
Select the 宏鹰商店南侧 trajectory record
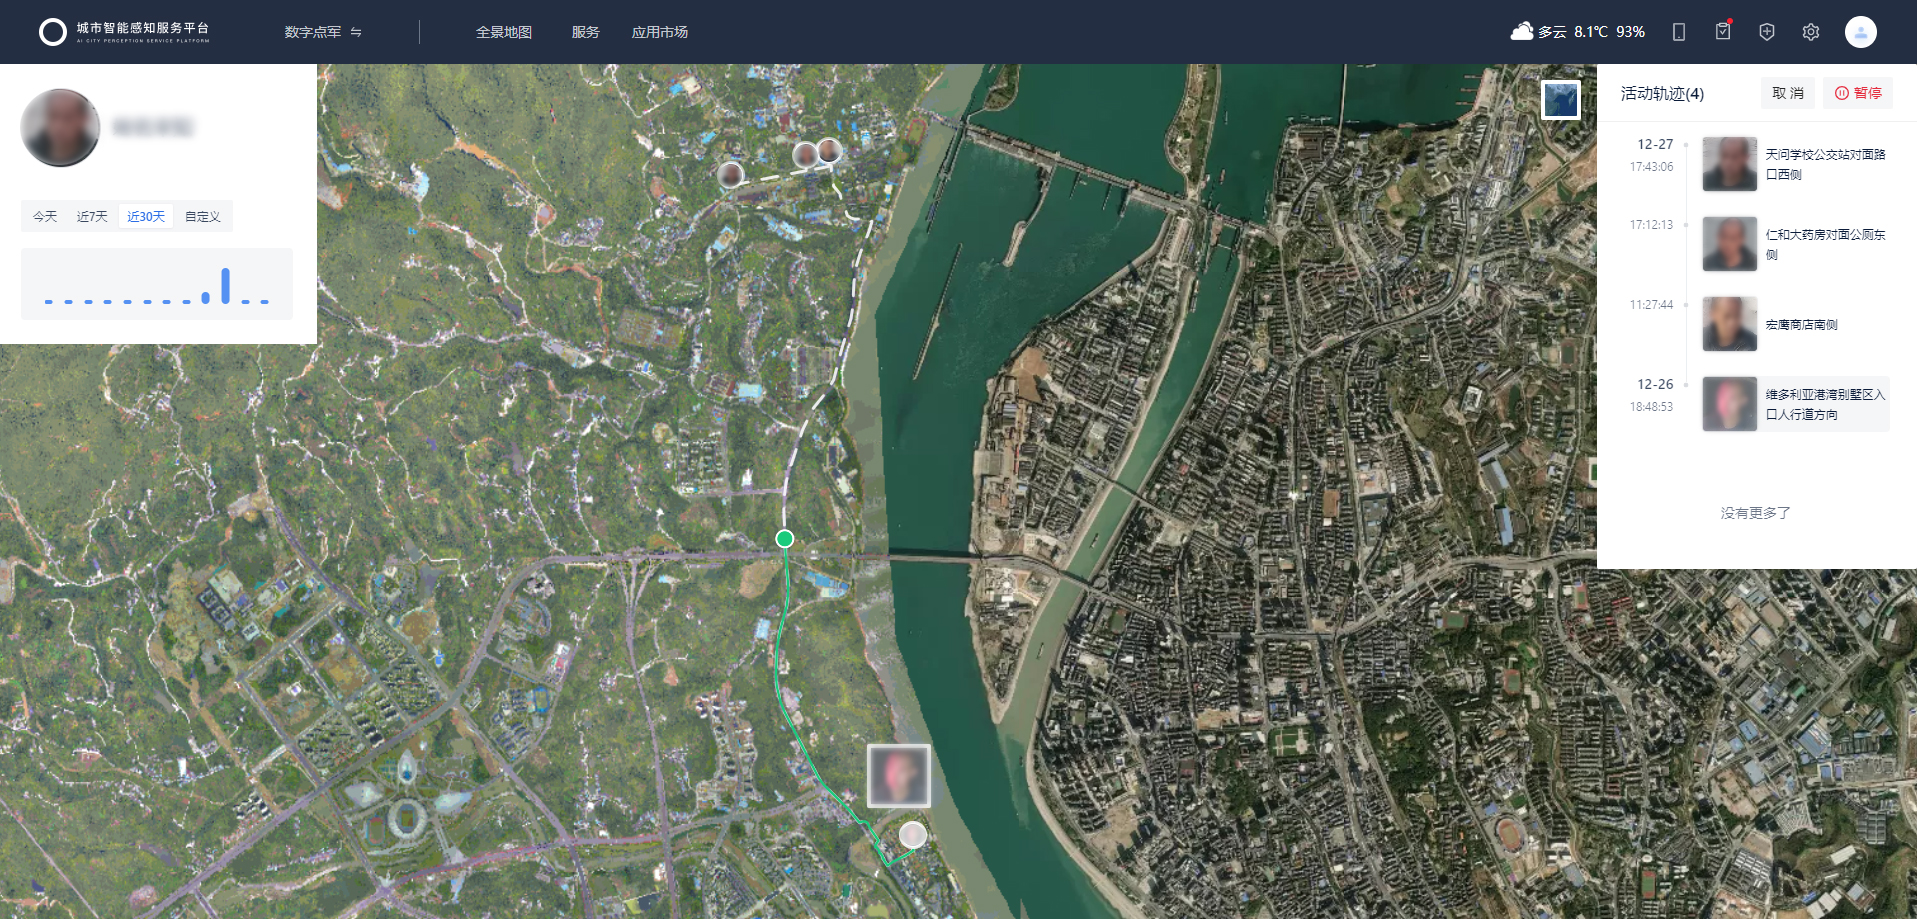click(1795, 324)
